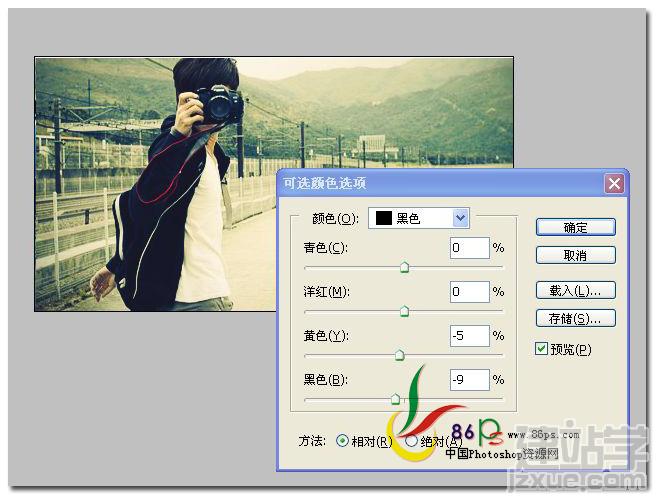
Task: Click the 洋红(M): label
Action: (x=327, y=292)
